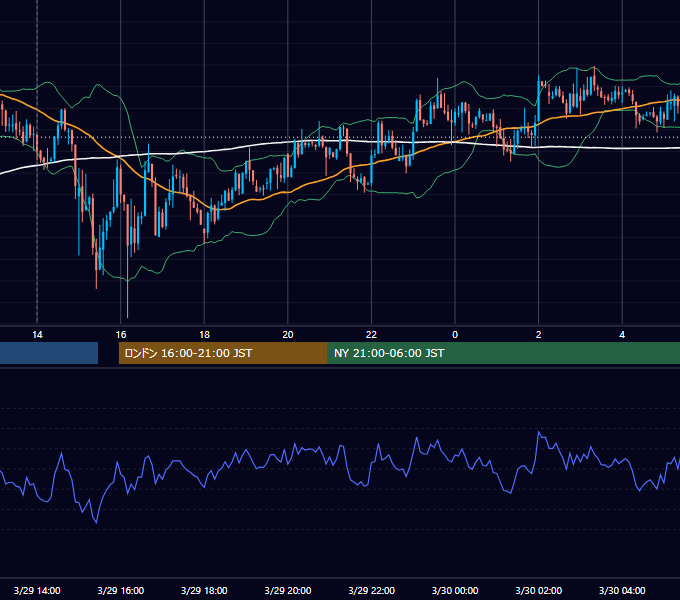The width and height of the screenshot is (680, 600).
Task: Click the hour label 18 on the price chart axis
Action: coord(204,335)
